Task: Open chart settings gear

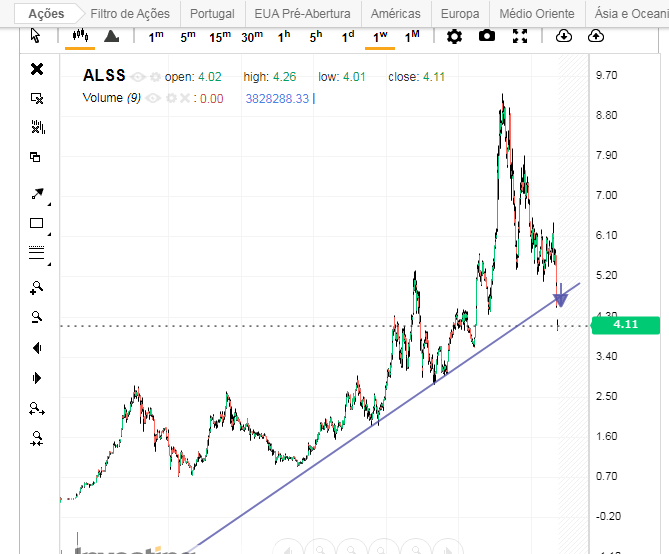Action: pos(454,36)
